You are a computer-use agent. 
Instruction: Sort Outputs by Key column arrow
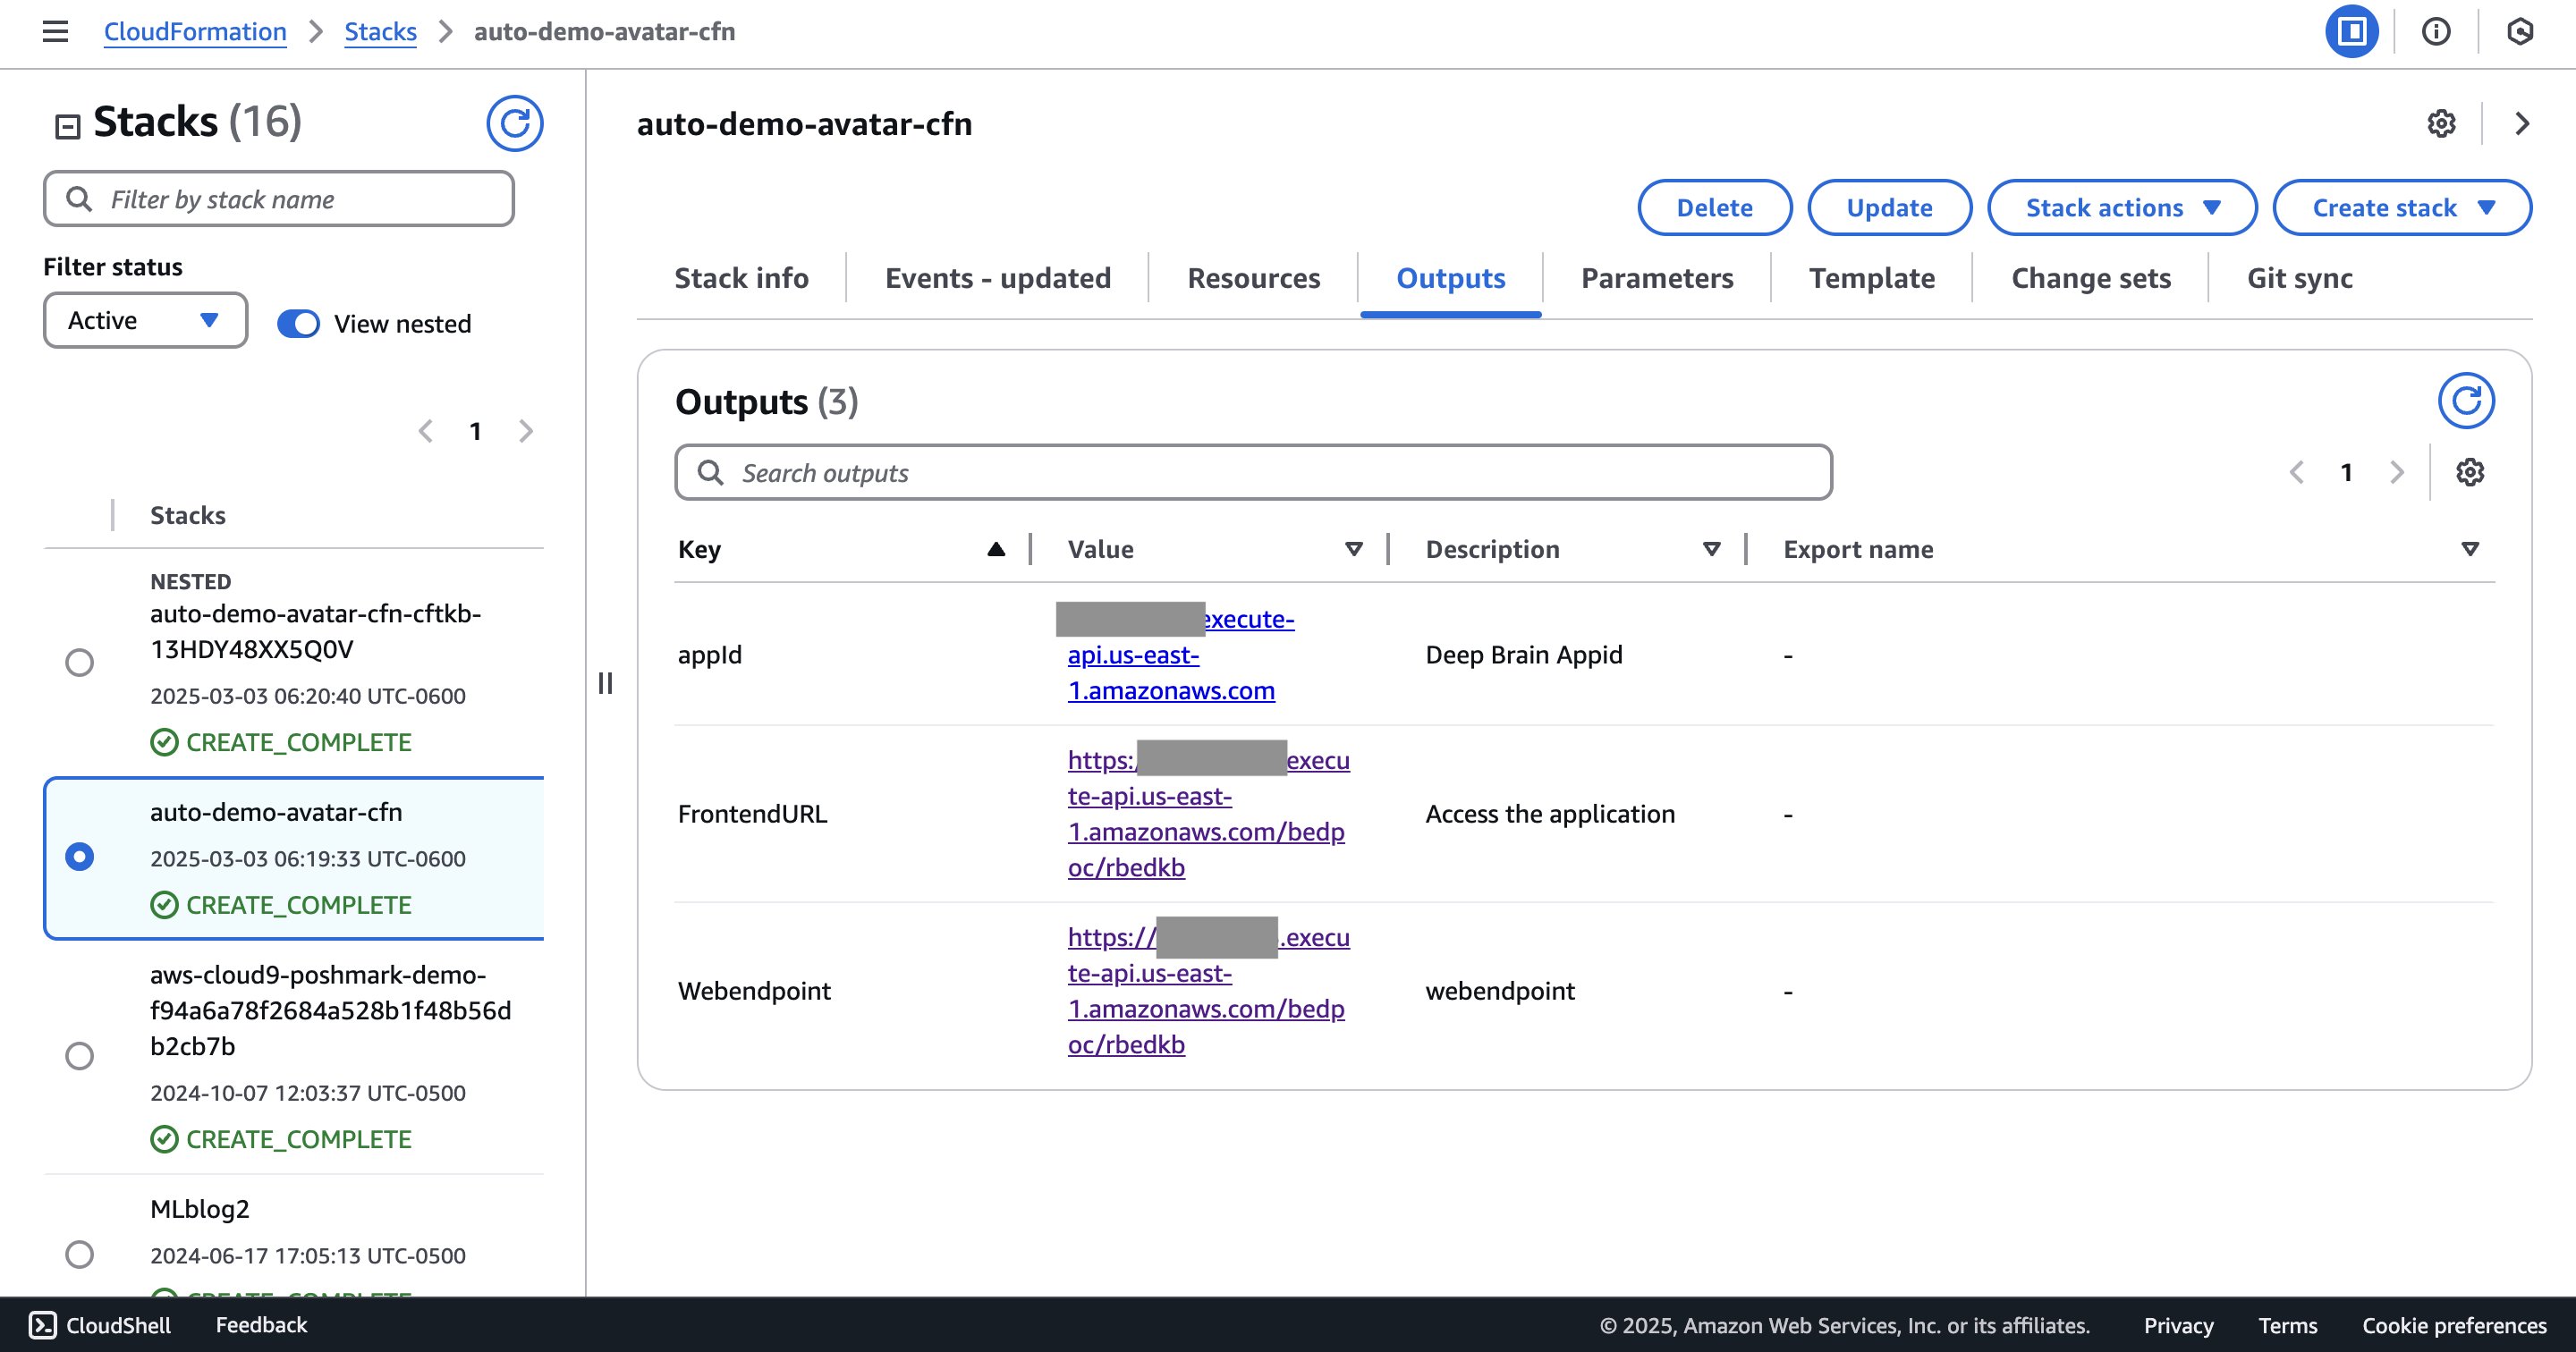[995, 549]
